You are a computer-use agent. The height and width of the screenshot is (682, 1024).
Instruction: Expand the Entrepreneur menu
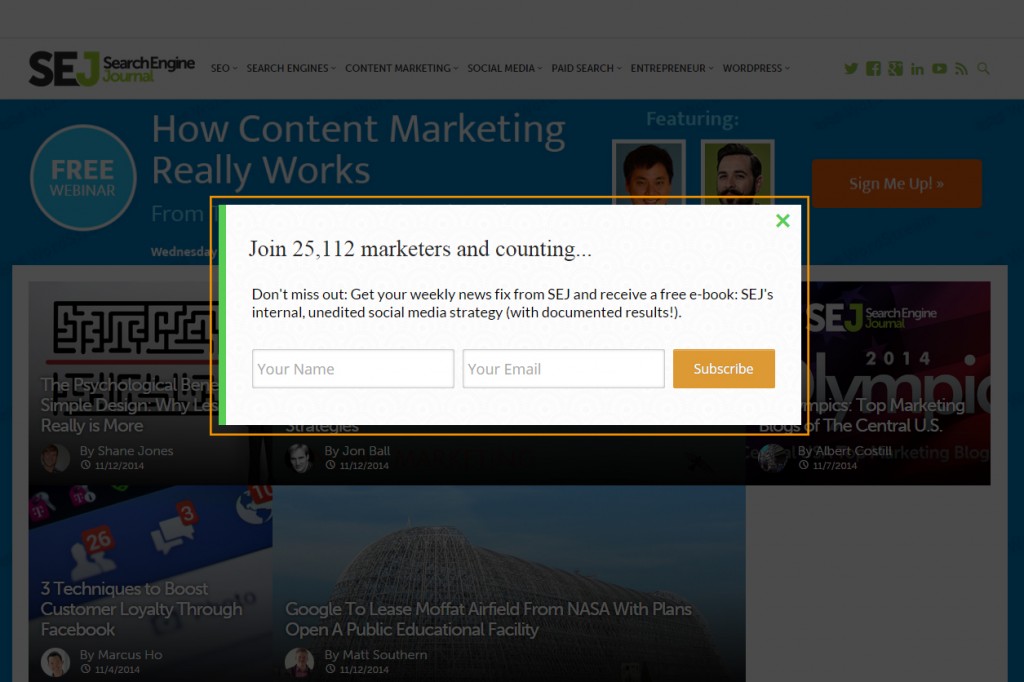click(x=672, y=68)
